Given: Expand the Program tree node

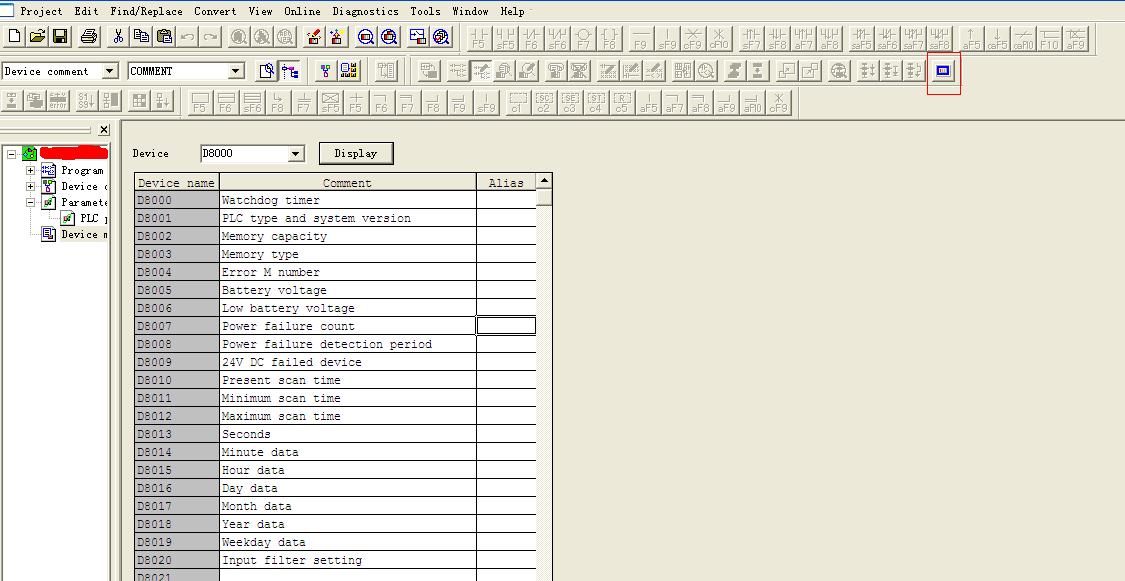Looking at the screenshot, I should 30,171.
